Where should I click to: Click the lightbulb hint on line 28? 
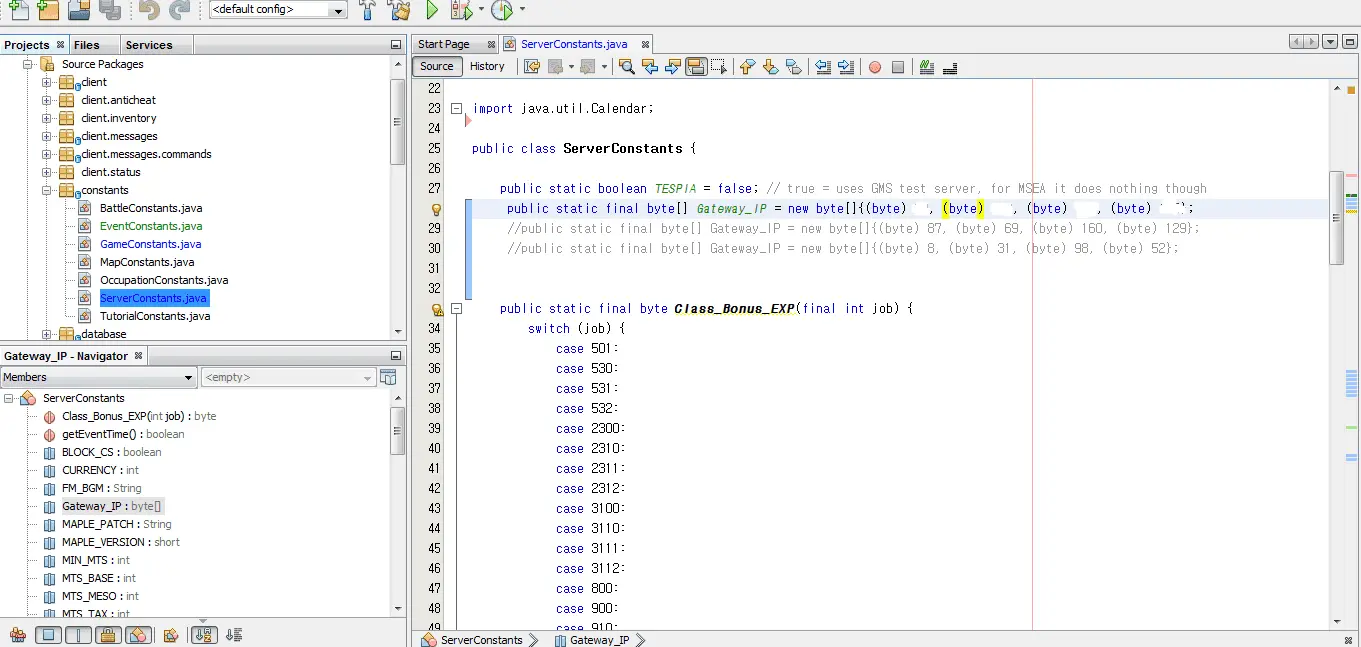coord(436,209)
